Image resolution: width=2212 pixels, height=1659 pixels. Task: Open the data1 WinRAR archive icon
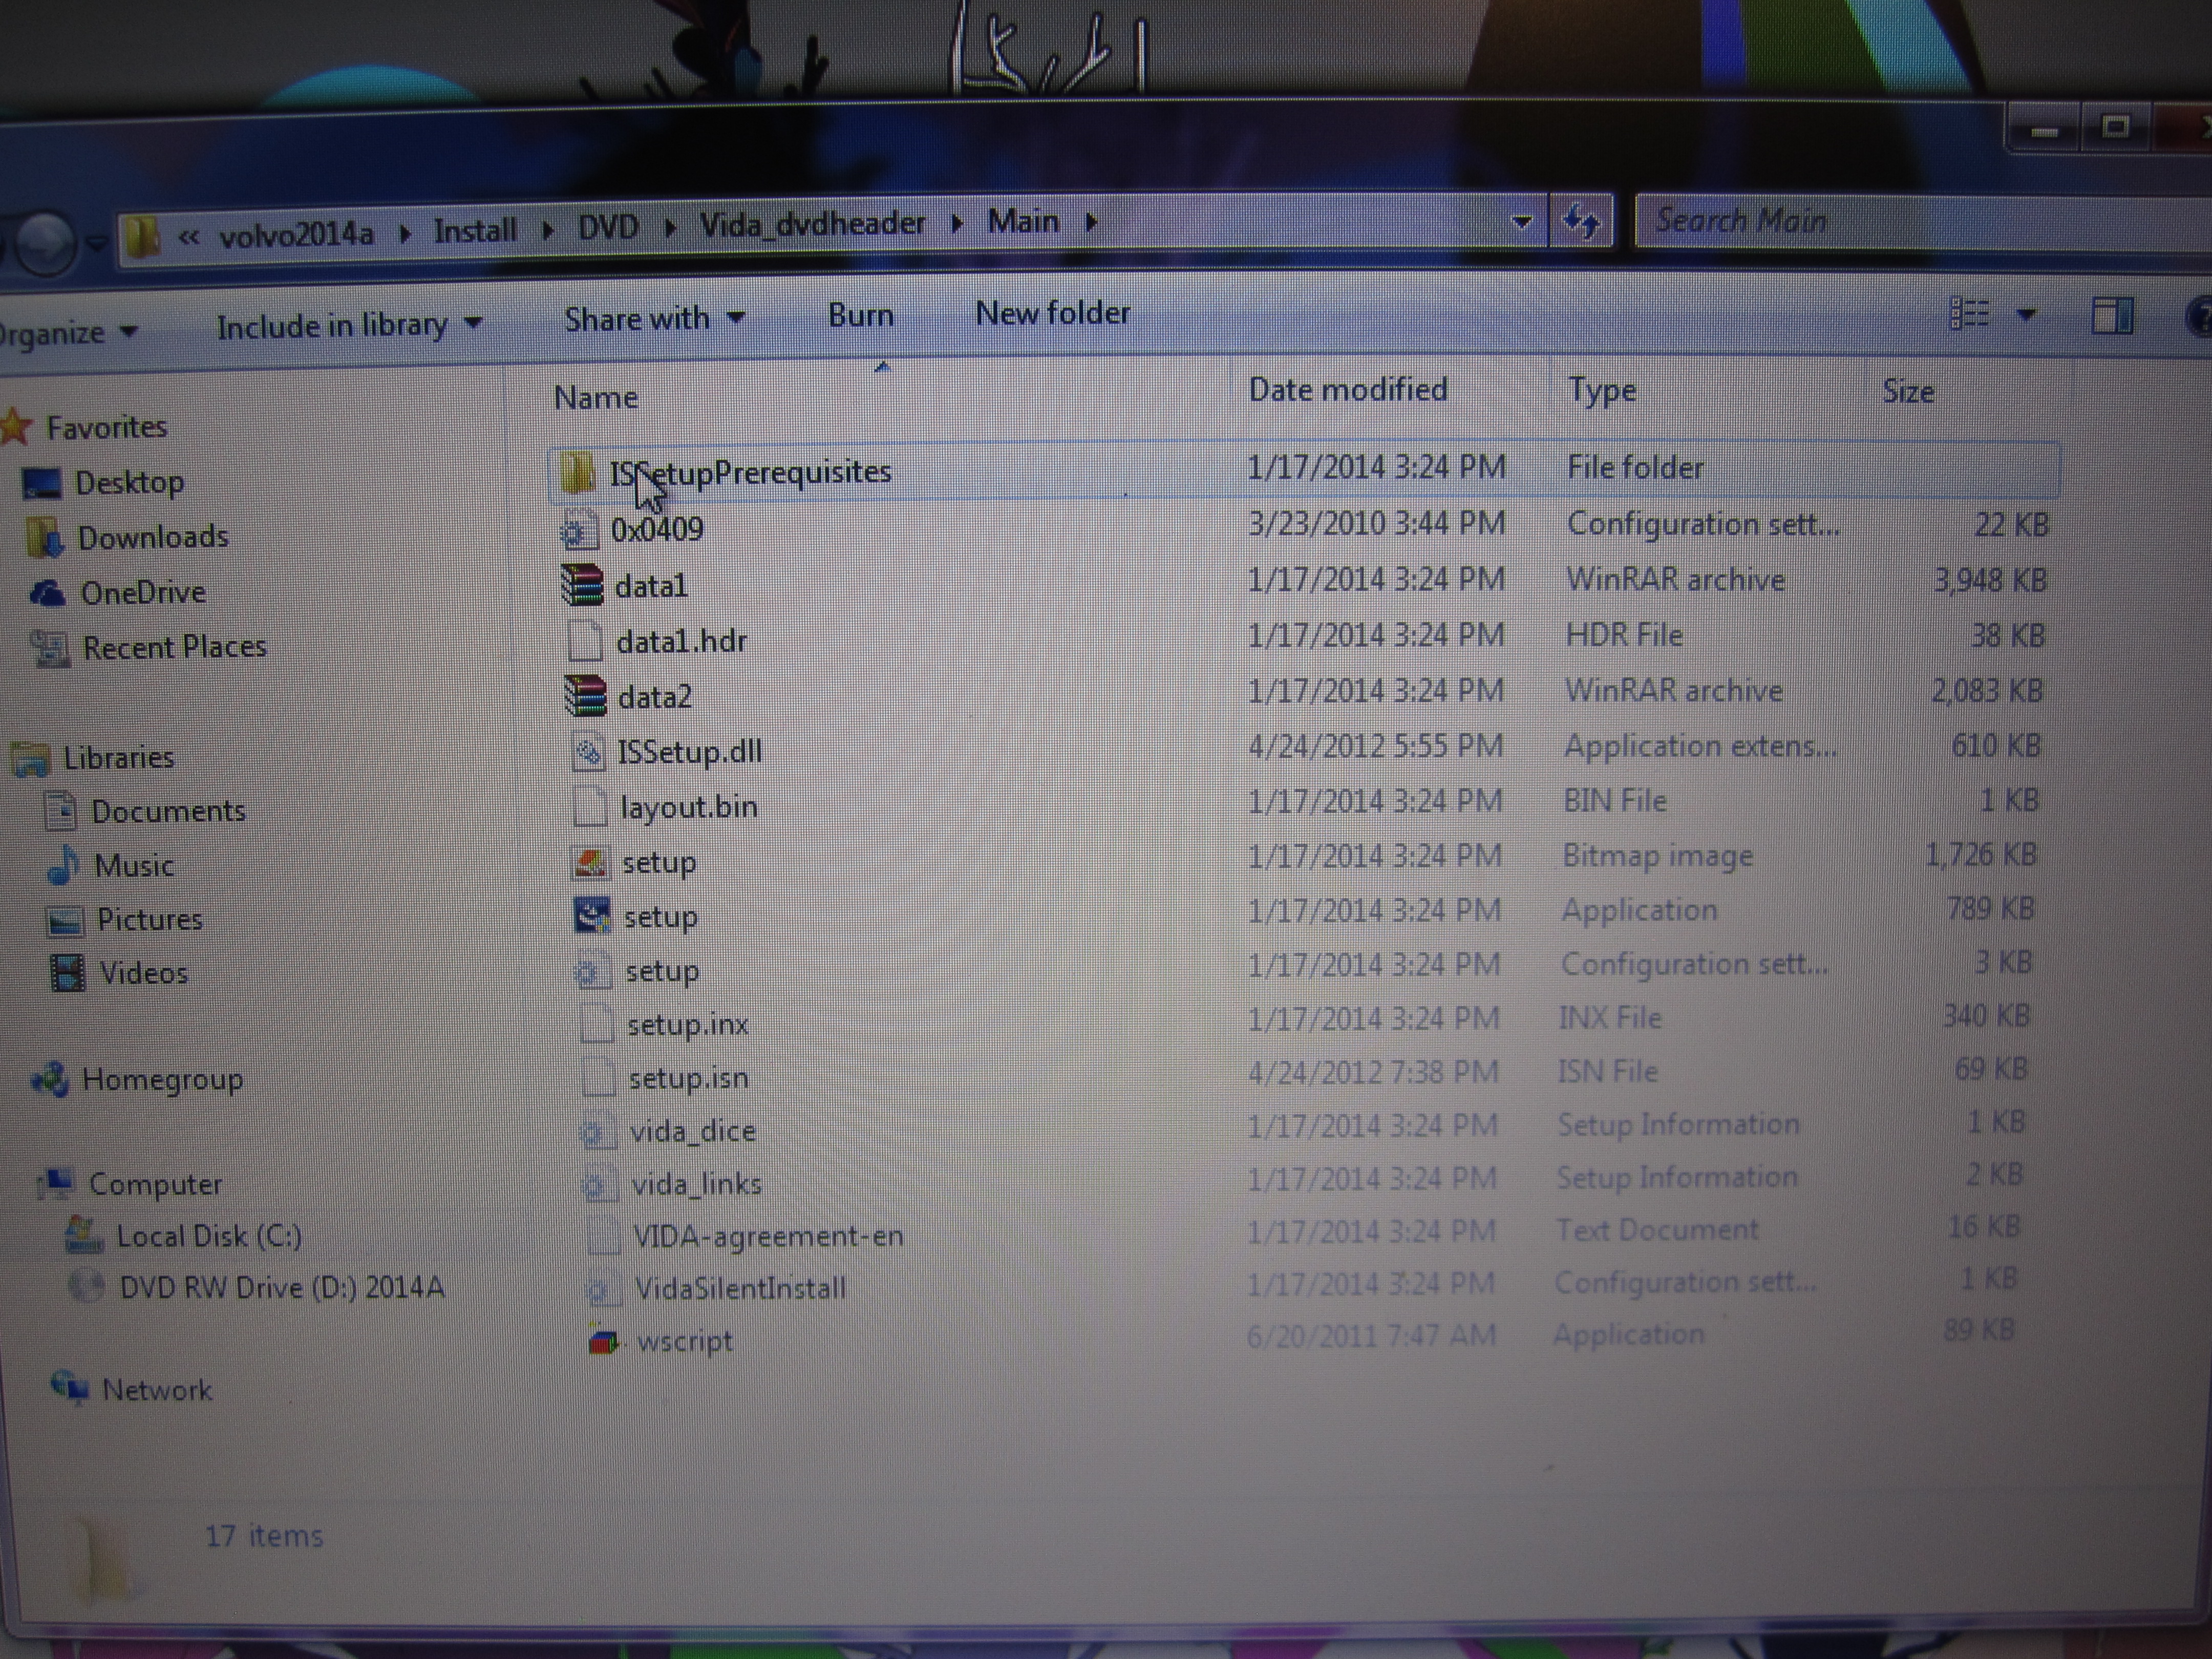pyautogui.click(x=582, y=585)
